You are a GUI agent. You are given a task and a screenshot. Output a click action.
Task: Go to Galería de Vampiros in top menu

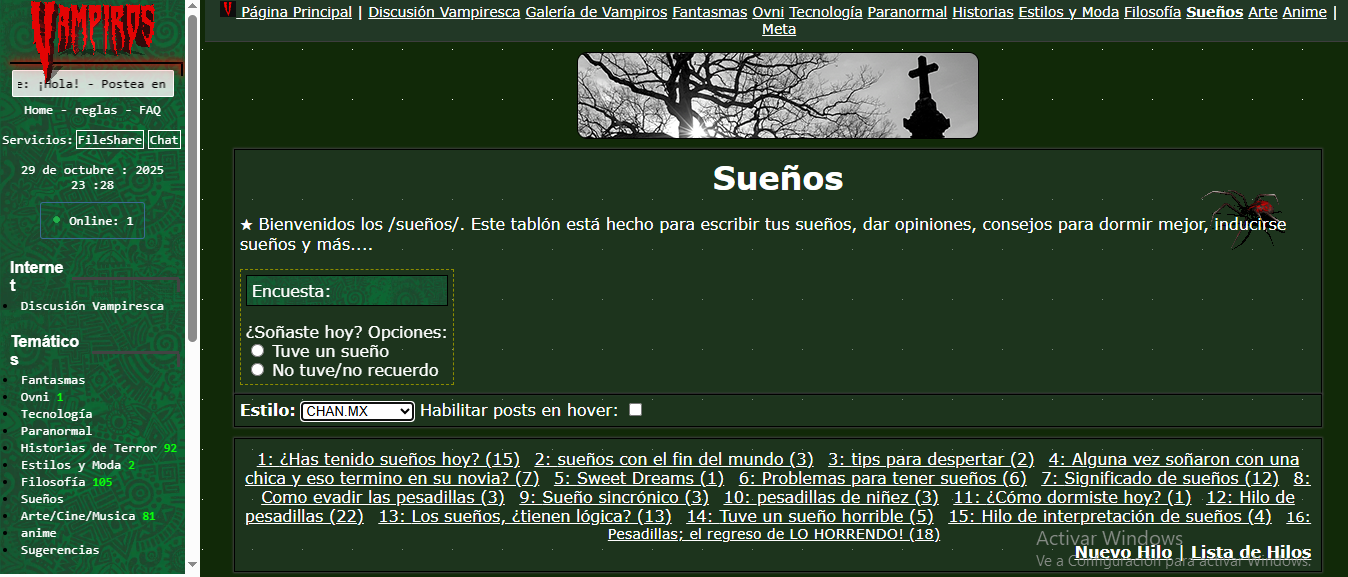(596, 12)
